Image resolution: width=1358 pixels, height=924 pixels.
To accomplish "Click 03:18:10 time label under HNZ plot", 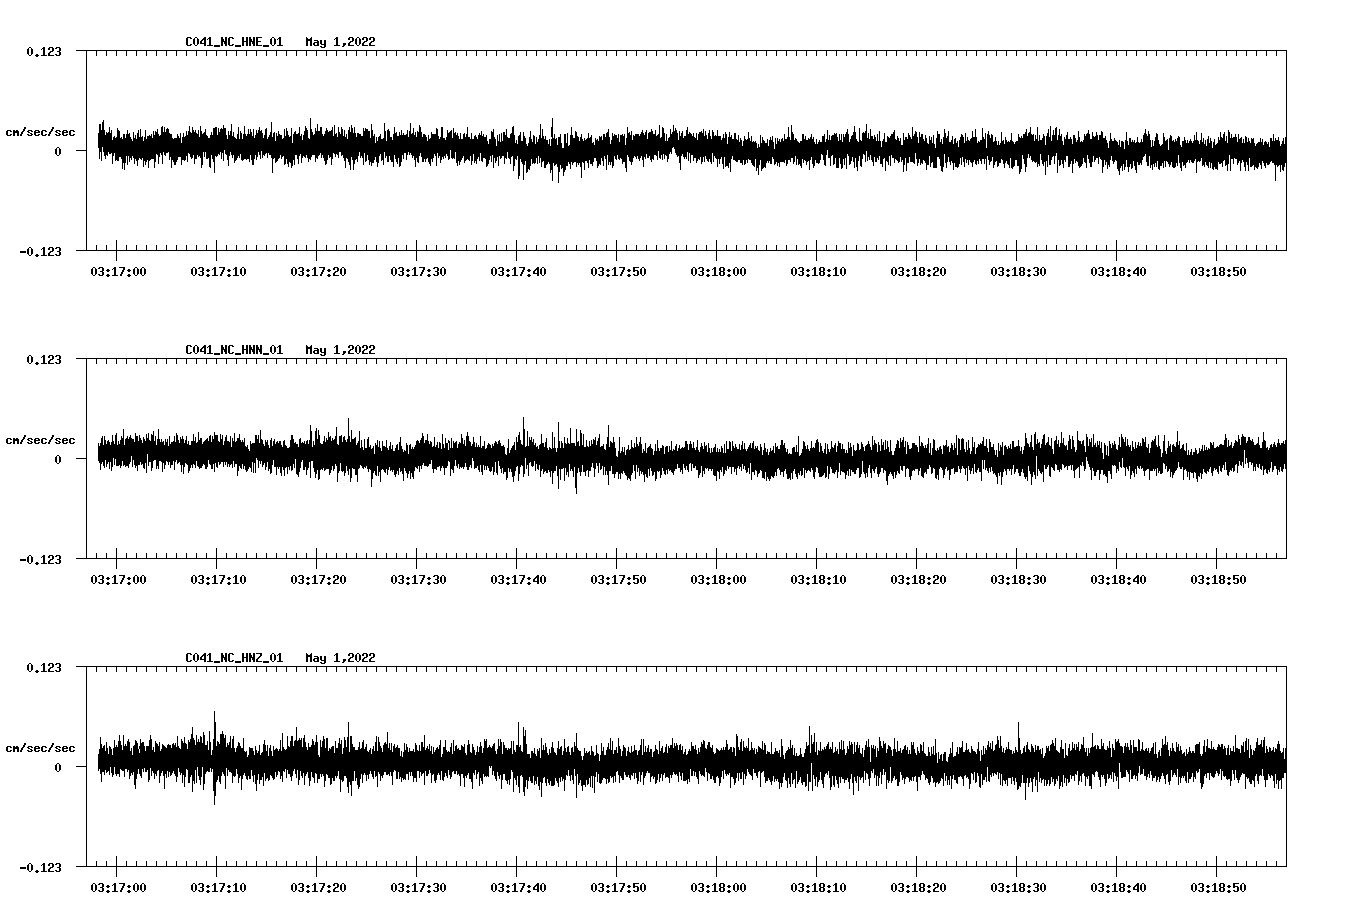I will [x=818, y=887].
